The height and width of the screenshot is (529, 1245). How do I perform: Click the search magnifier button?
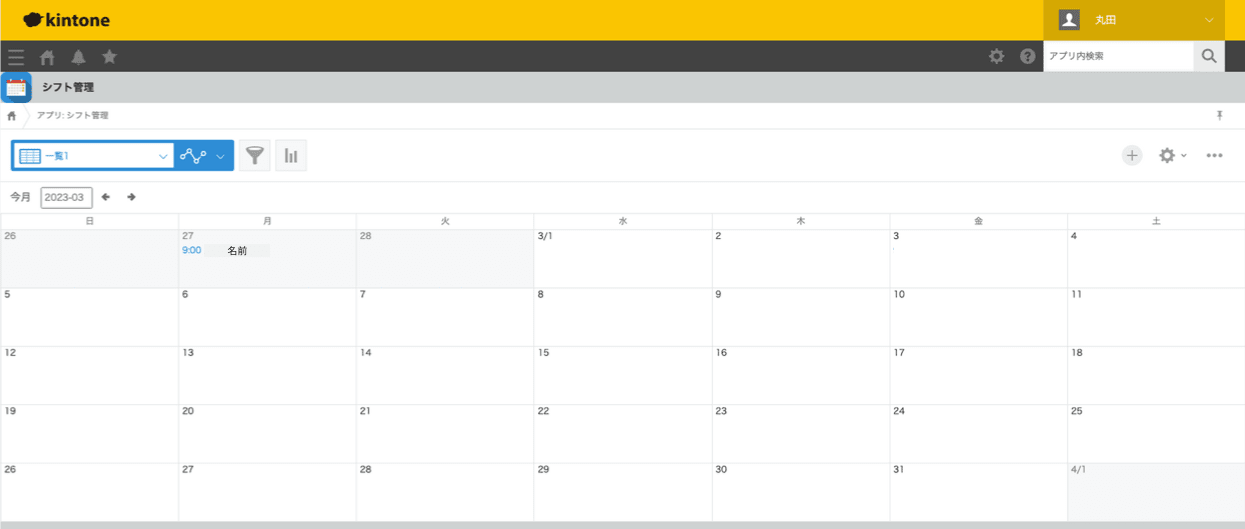pos(1209,56)
